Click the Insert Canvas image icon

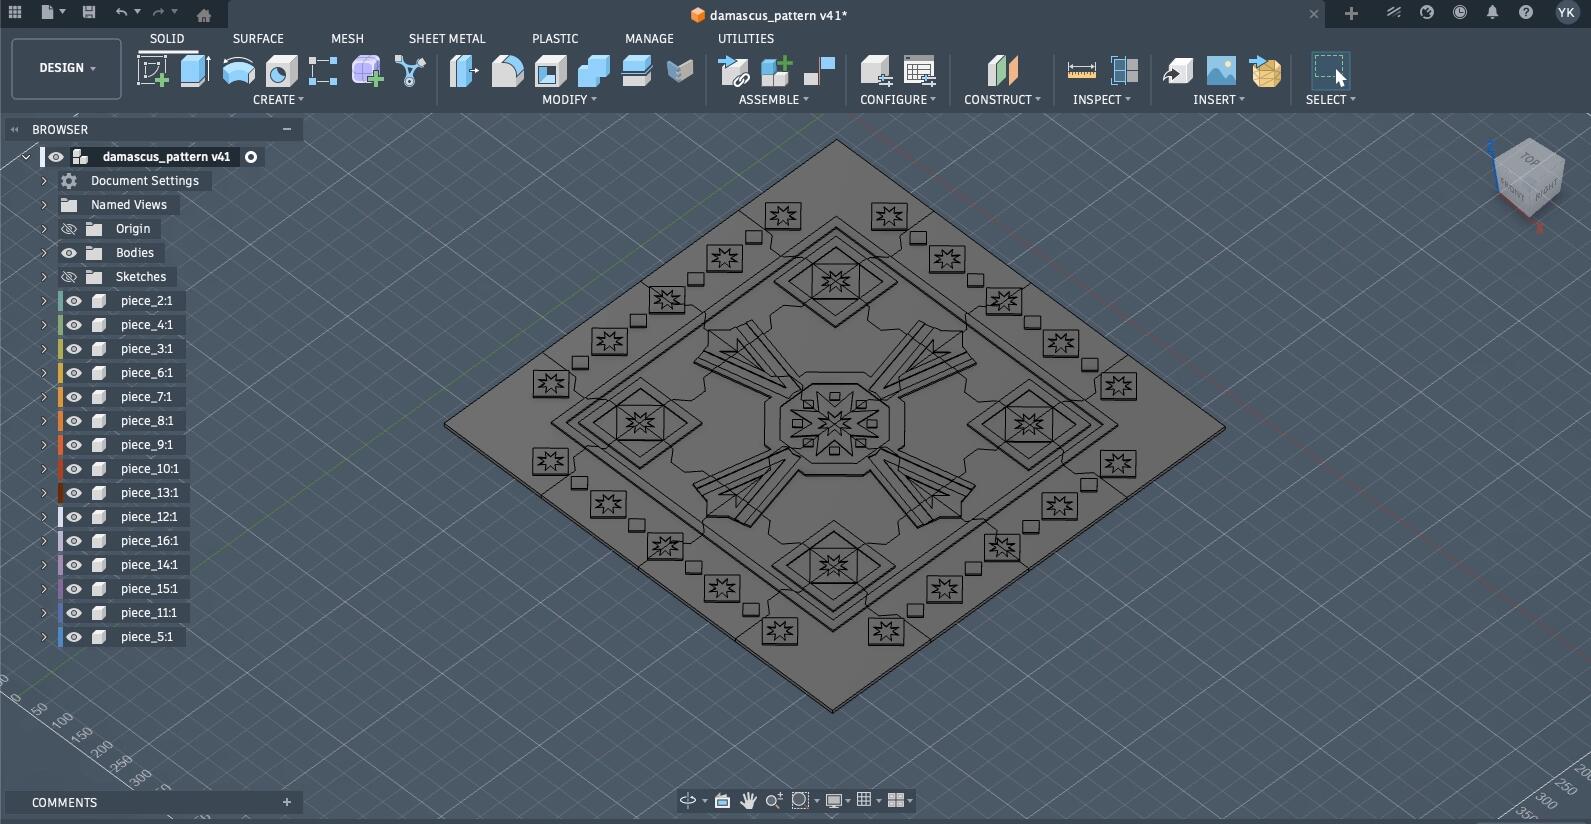point(1221,71)
